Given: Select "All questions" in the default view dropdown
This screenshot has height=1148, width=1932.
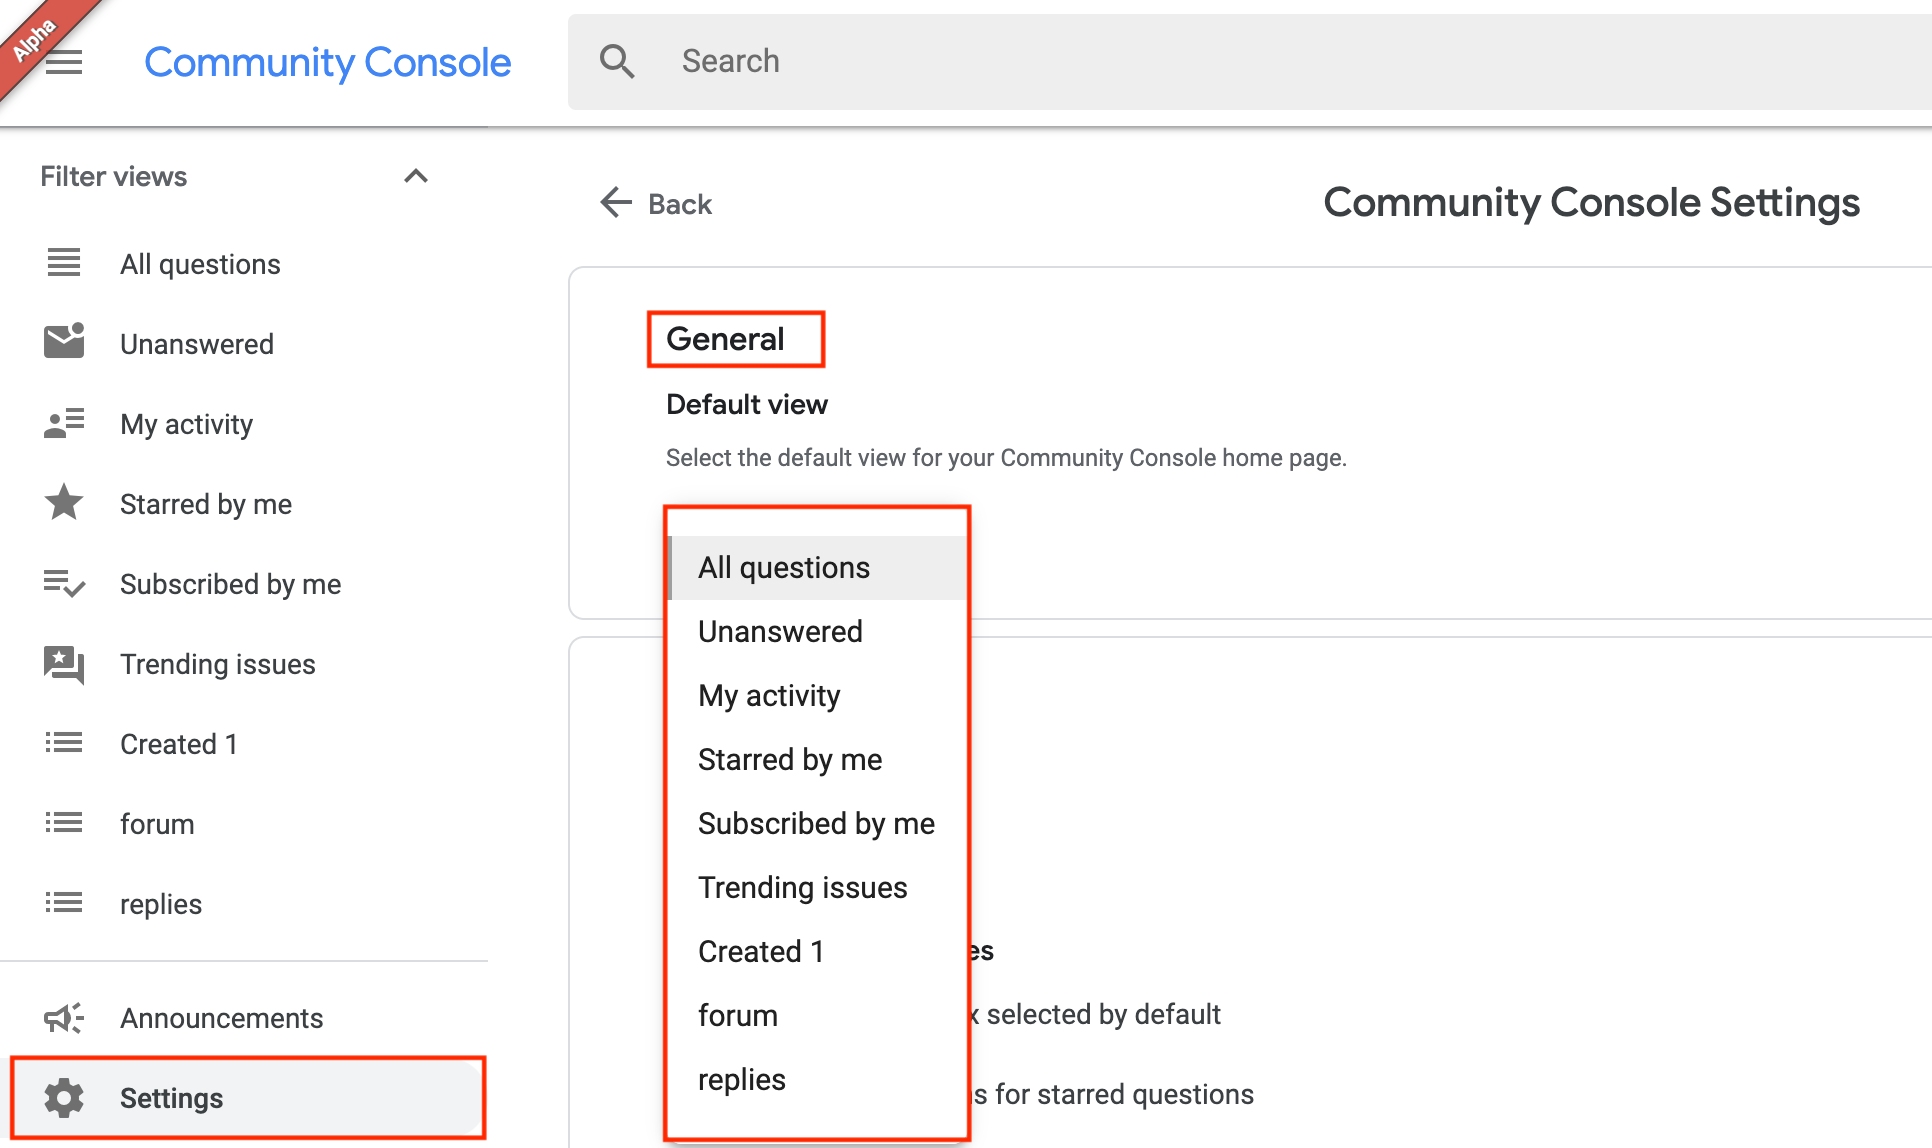Looking at the screenshot, I should [783, 567].
